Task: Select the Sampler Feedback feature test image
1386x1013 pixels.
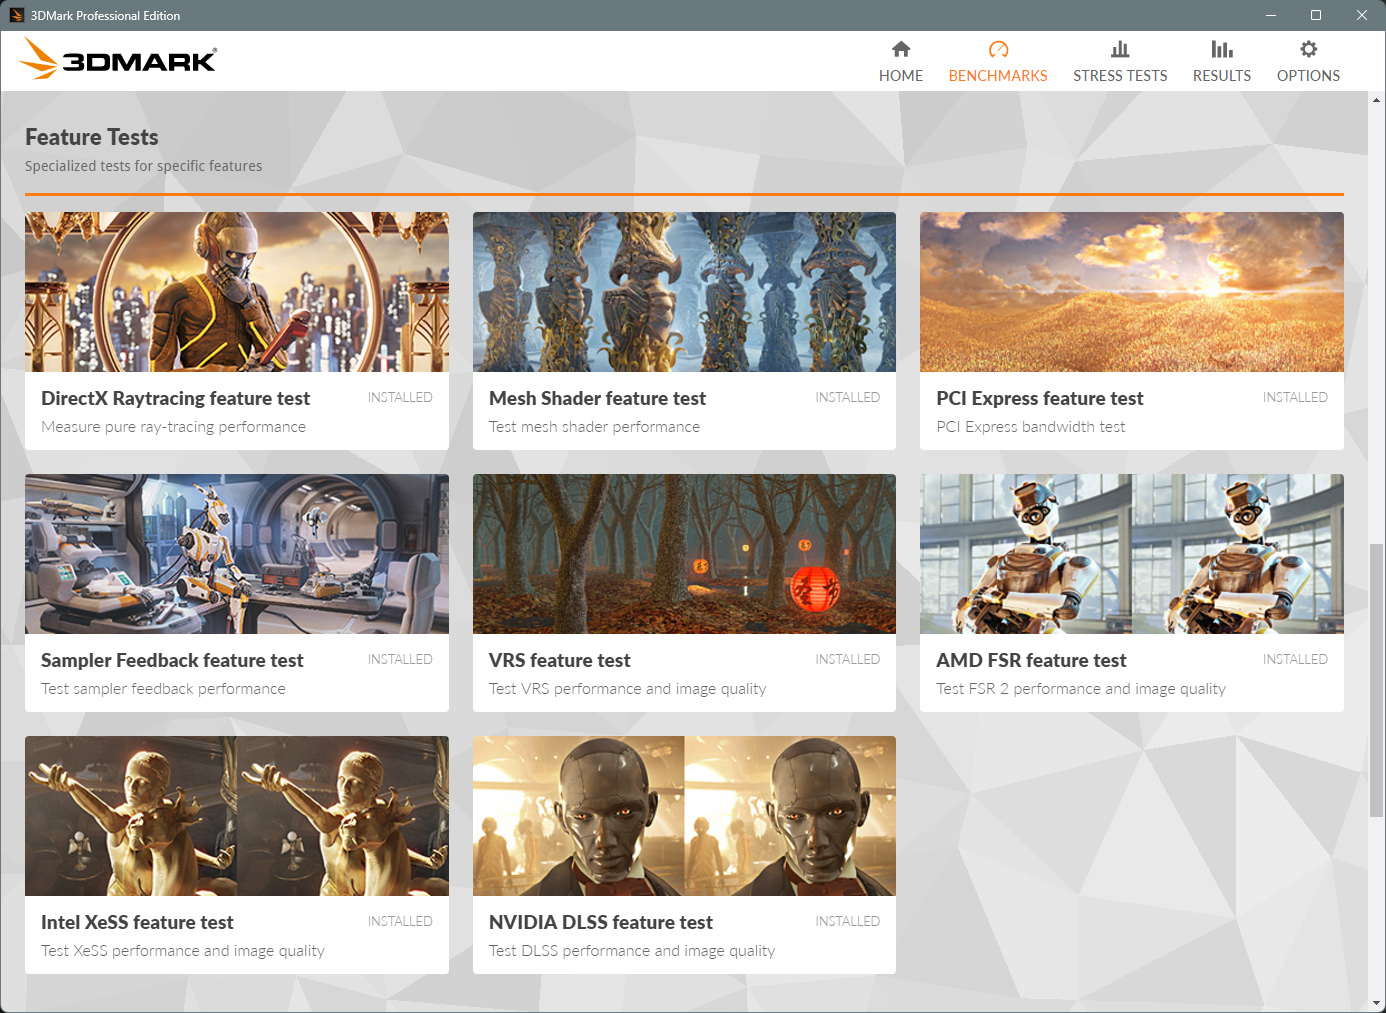Action: pos(237,554)
